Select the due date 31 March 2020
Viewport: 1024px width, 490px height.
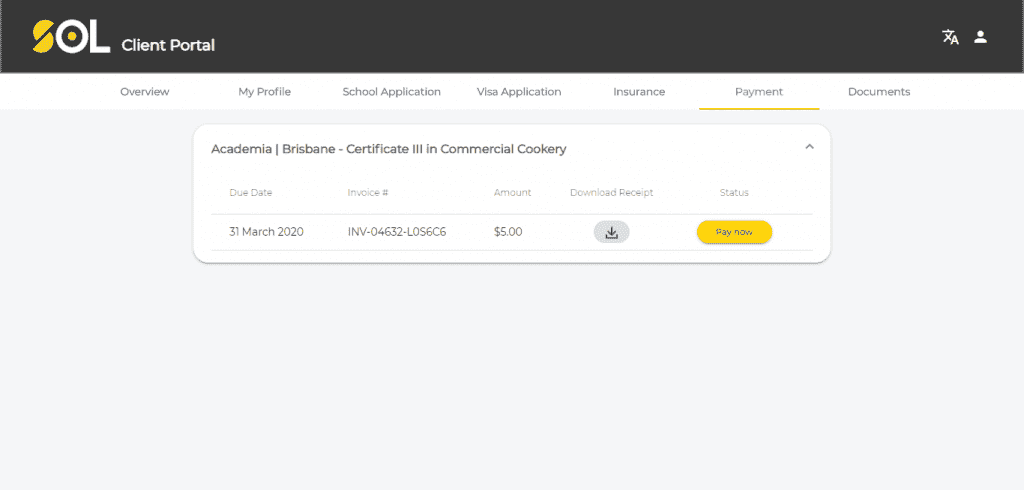(266, 232)
